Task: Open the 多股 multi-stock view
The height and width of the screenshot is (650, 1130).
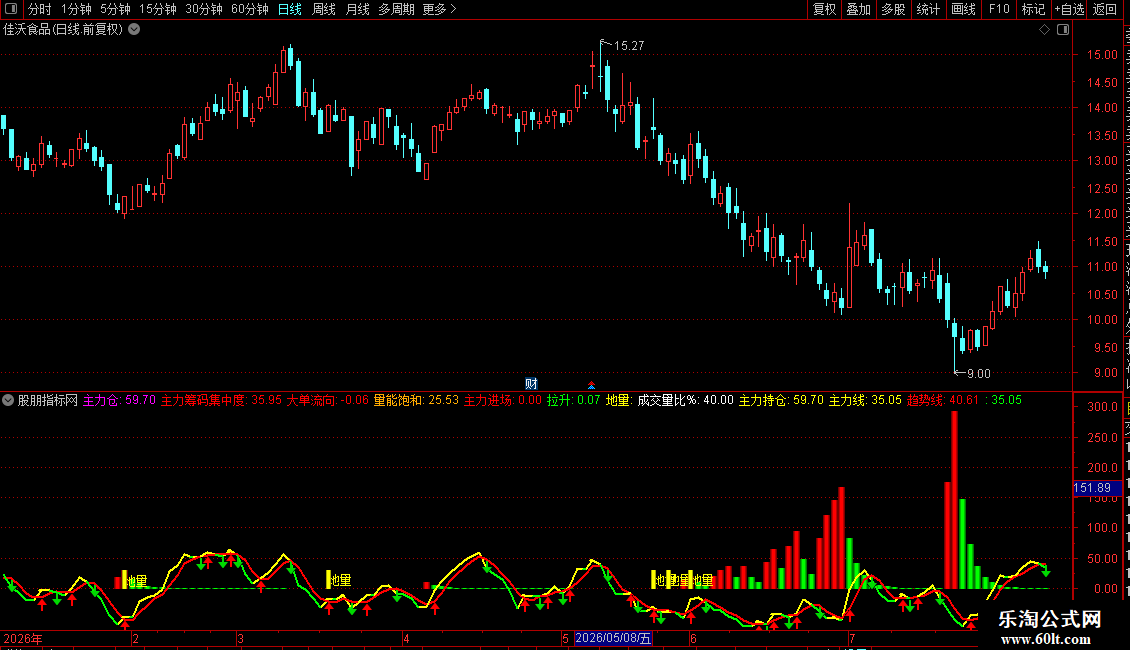Action: (x=893, y=9)
